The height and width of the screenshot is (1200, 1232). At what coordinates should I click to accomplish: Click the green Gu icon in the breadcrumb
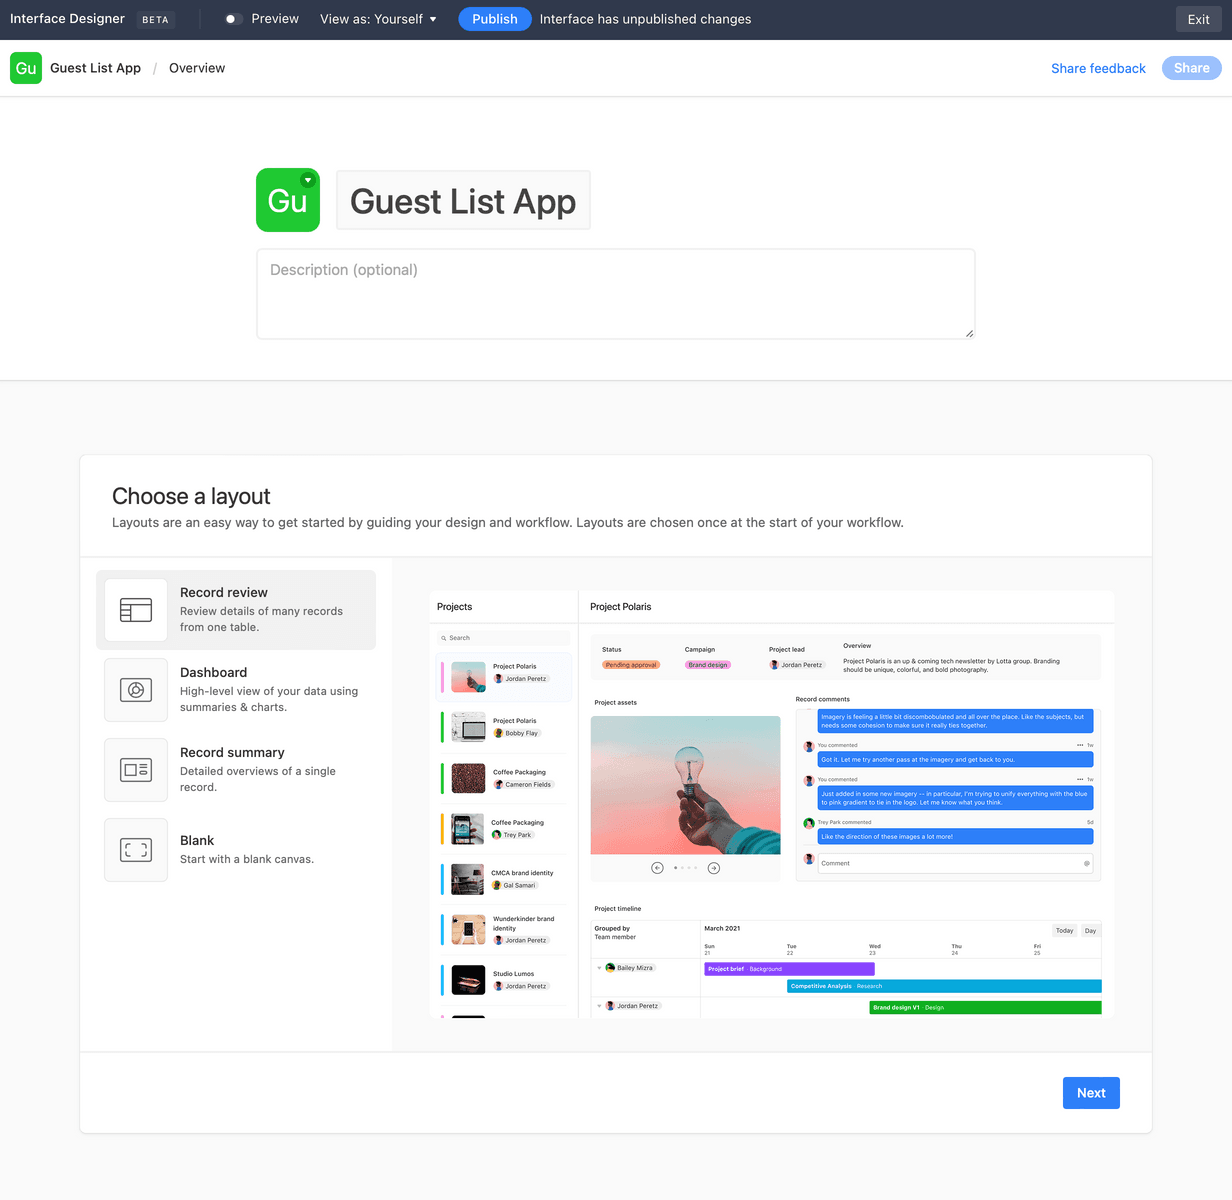coord(25,68)
